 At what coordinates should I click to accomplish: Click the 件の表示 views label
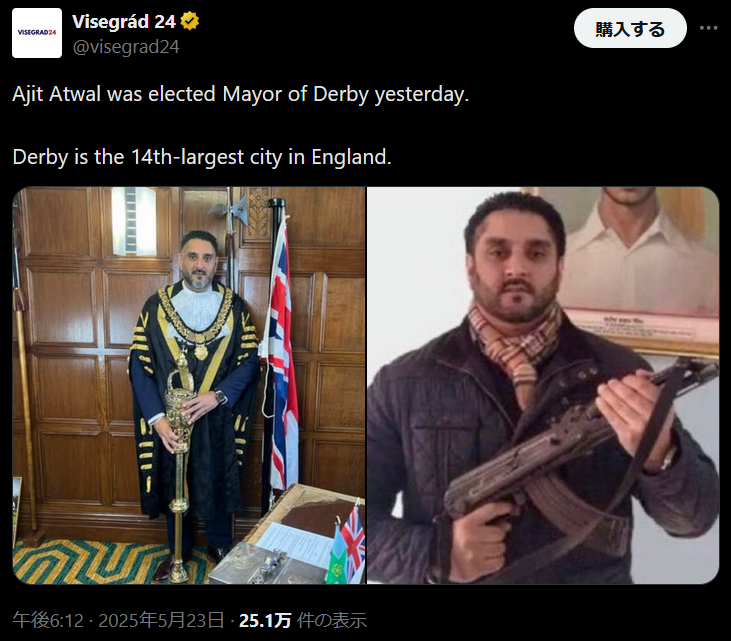point(331,620)
